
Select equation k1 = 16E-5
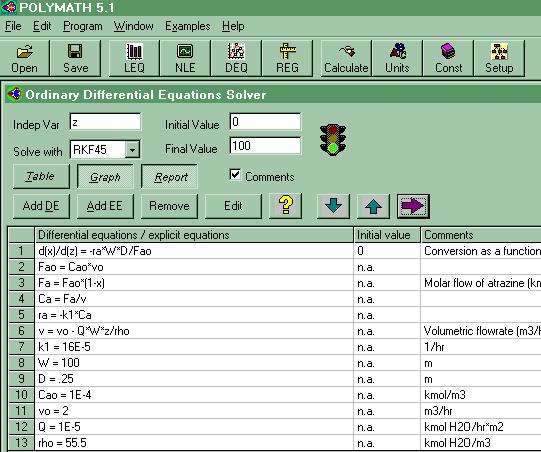pyautogui.click(x=194, y=347)
